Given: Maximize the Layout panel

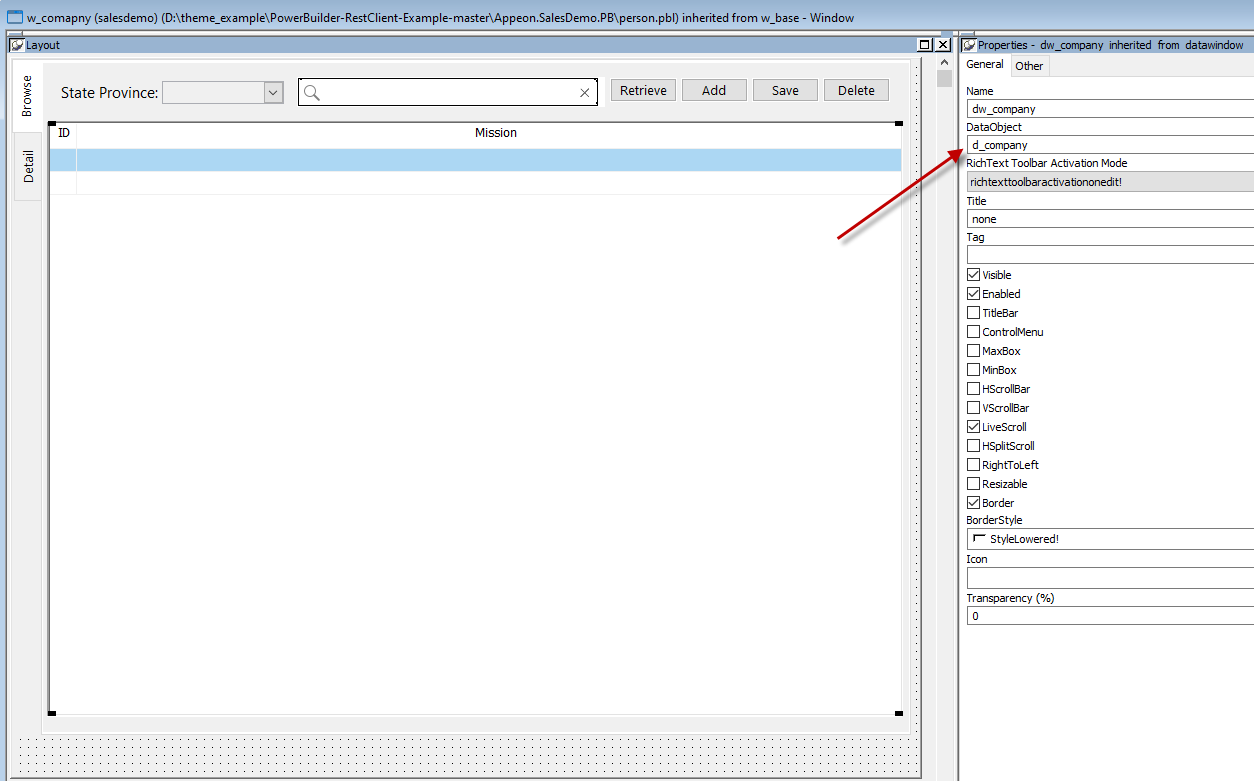Looking at the screenshot, I should point(925,45).
